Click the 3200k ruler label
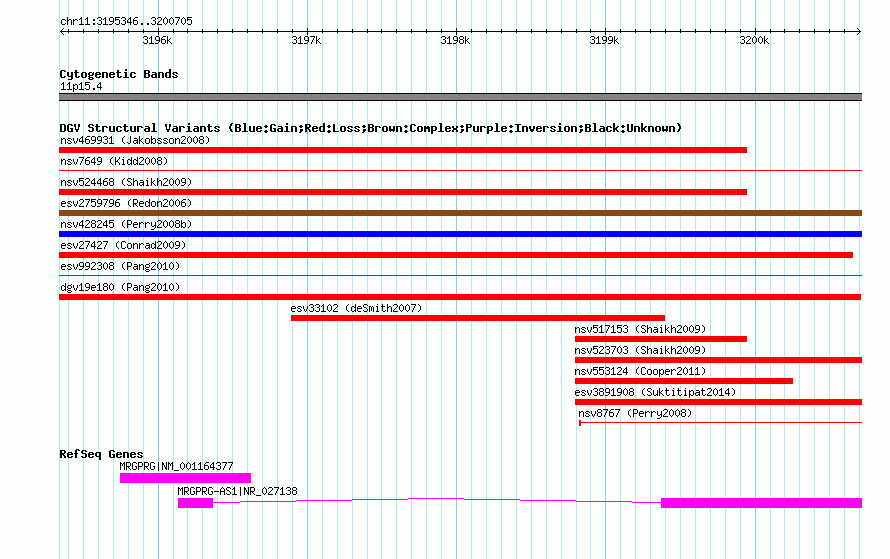The width and height of the screenshot is (890, 559). tap(754, 40)
